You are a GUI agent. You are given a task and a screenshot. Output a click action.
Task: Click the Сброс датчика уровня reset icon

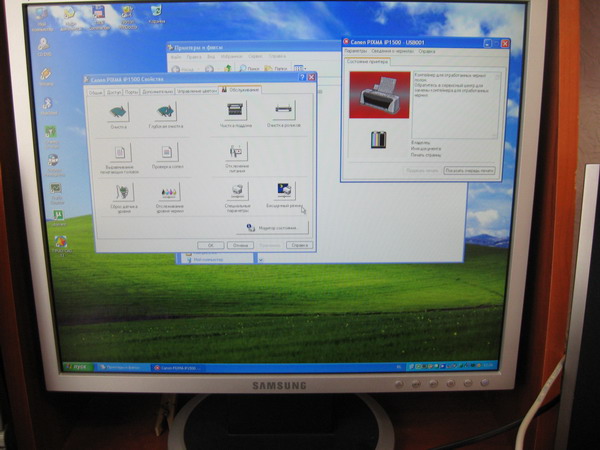pos(123,192)
